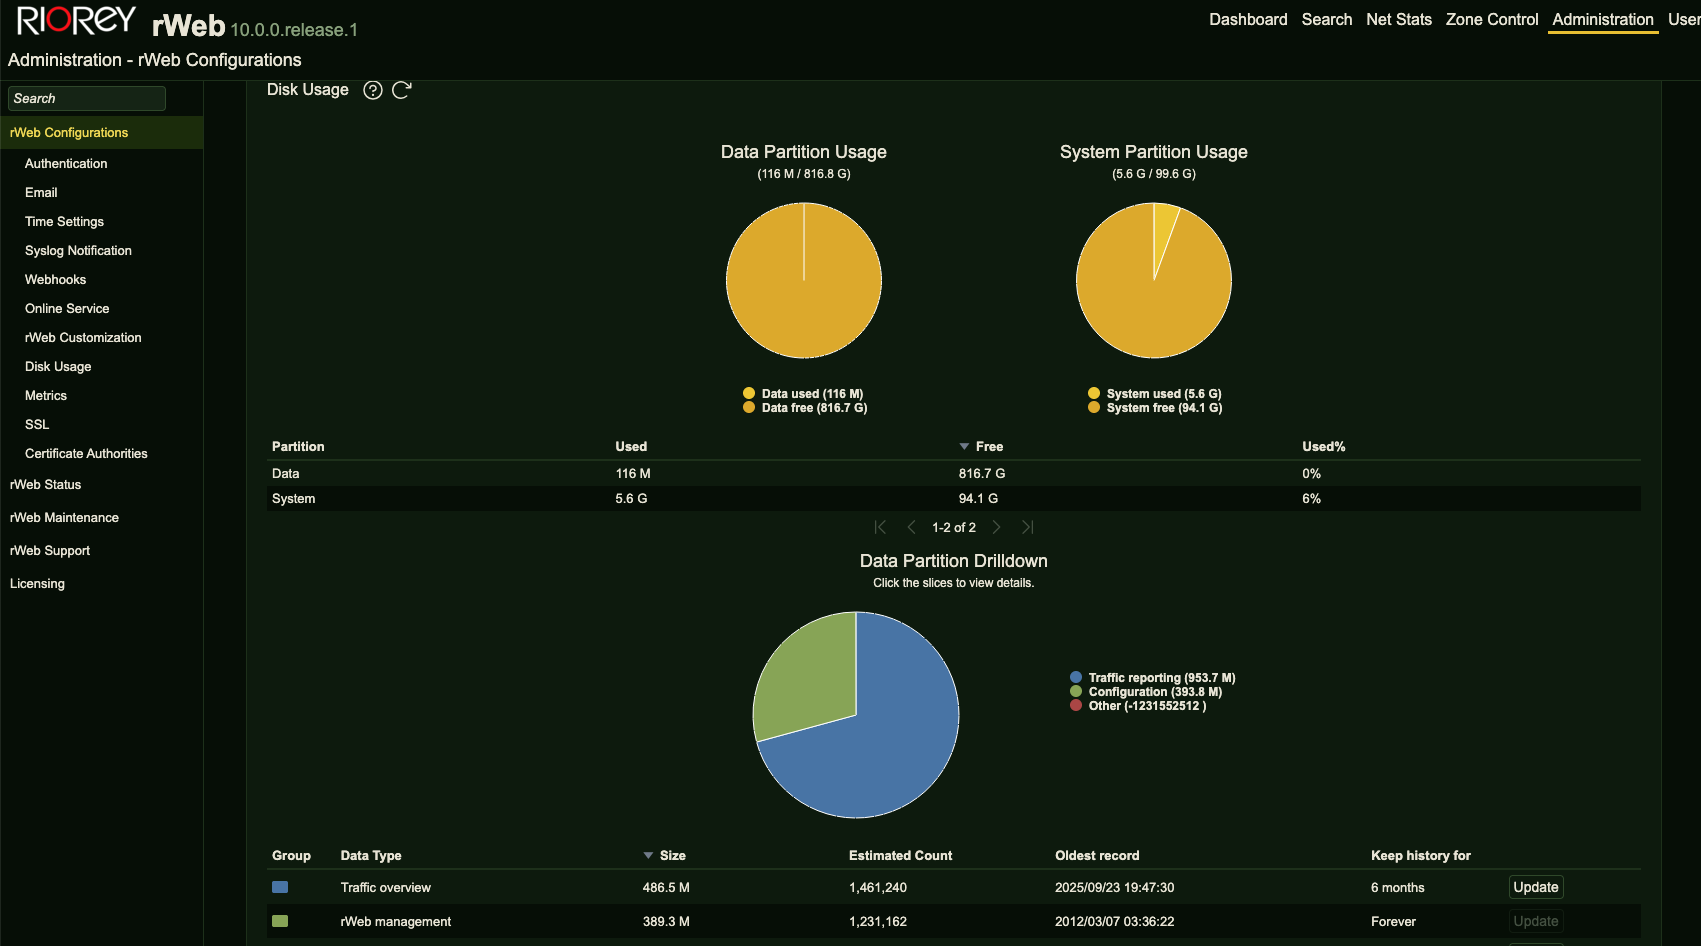Toggle System used legend marker

pos(1094,393)
